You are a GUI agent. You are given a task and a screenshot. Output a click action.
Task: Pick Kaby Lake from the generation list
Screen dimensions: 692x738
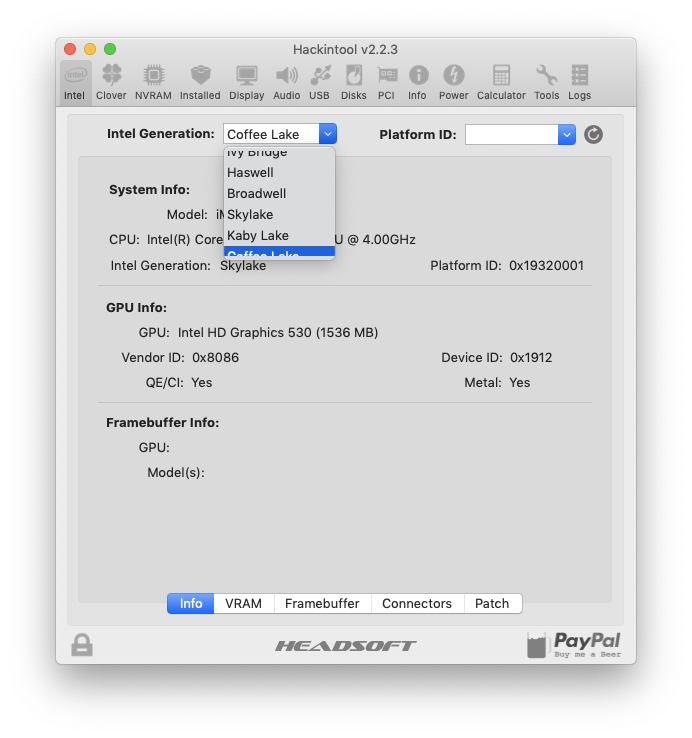[x=279, y=235]
